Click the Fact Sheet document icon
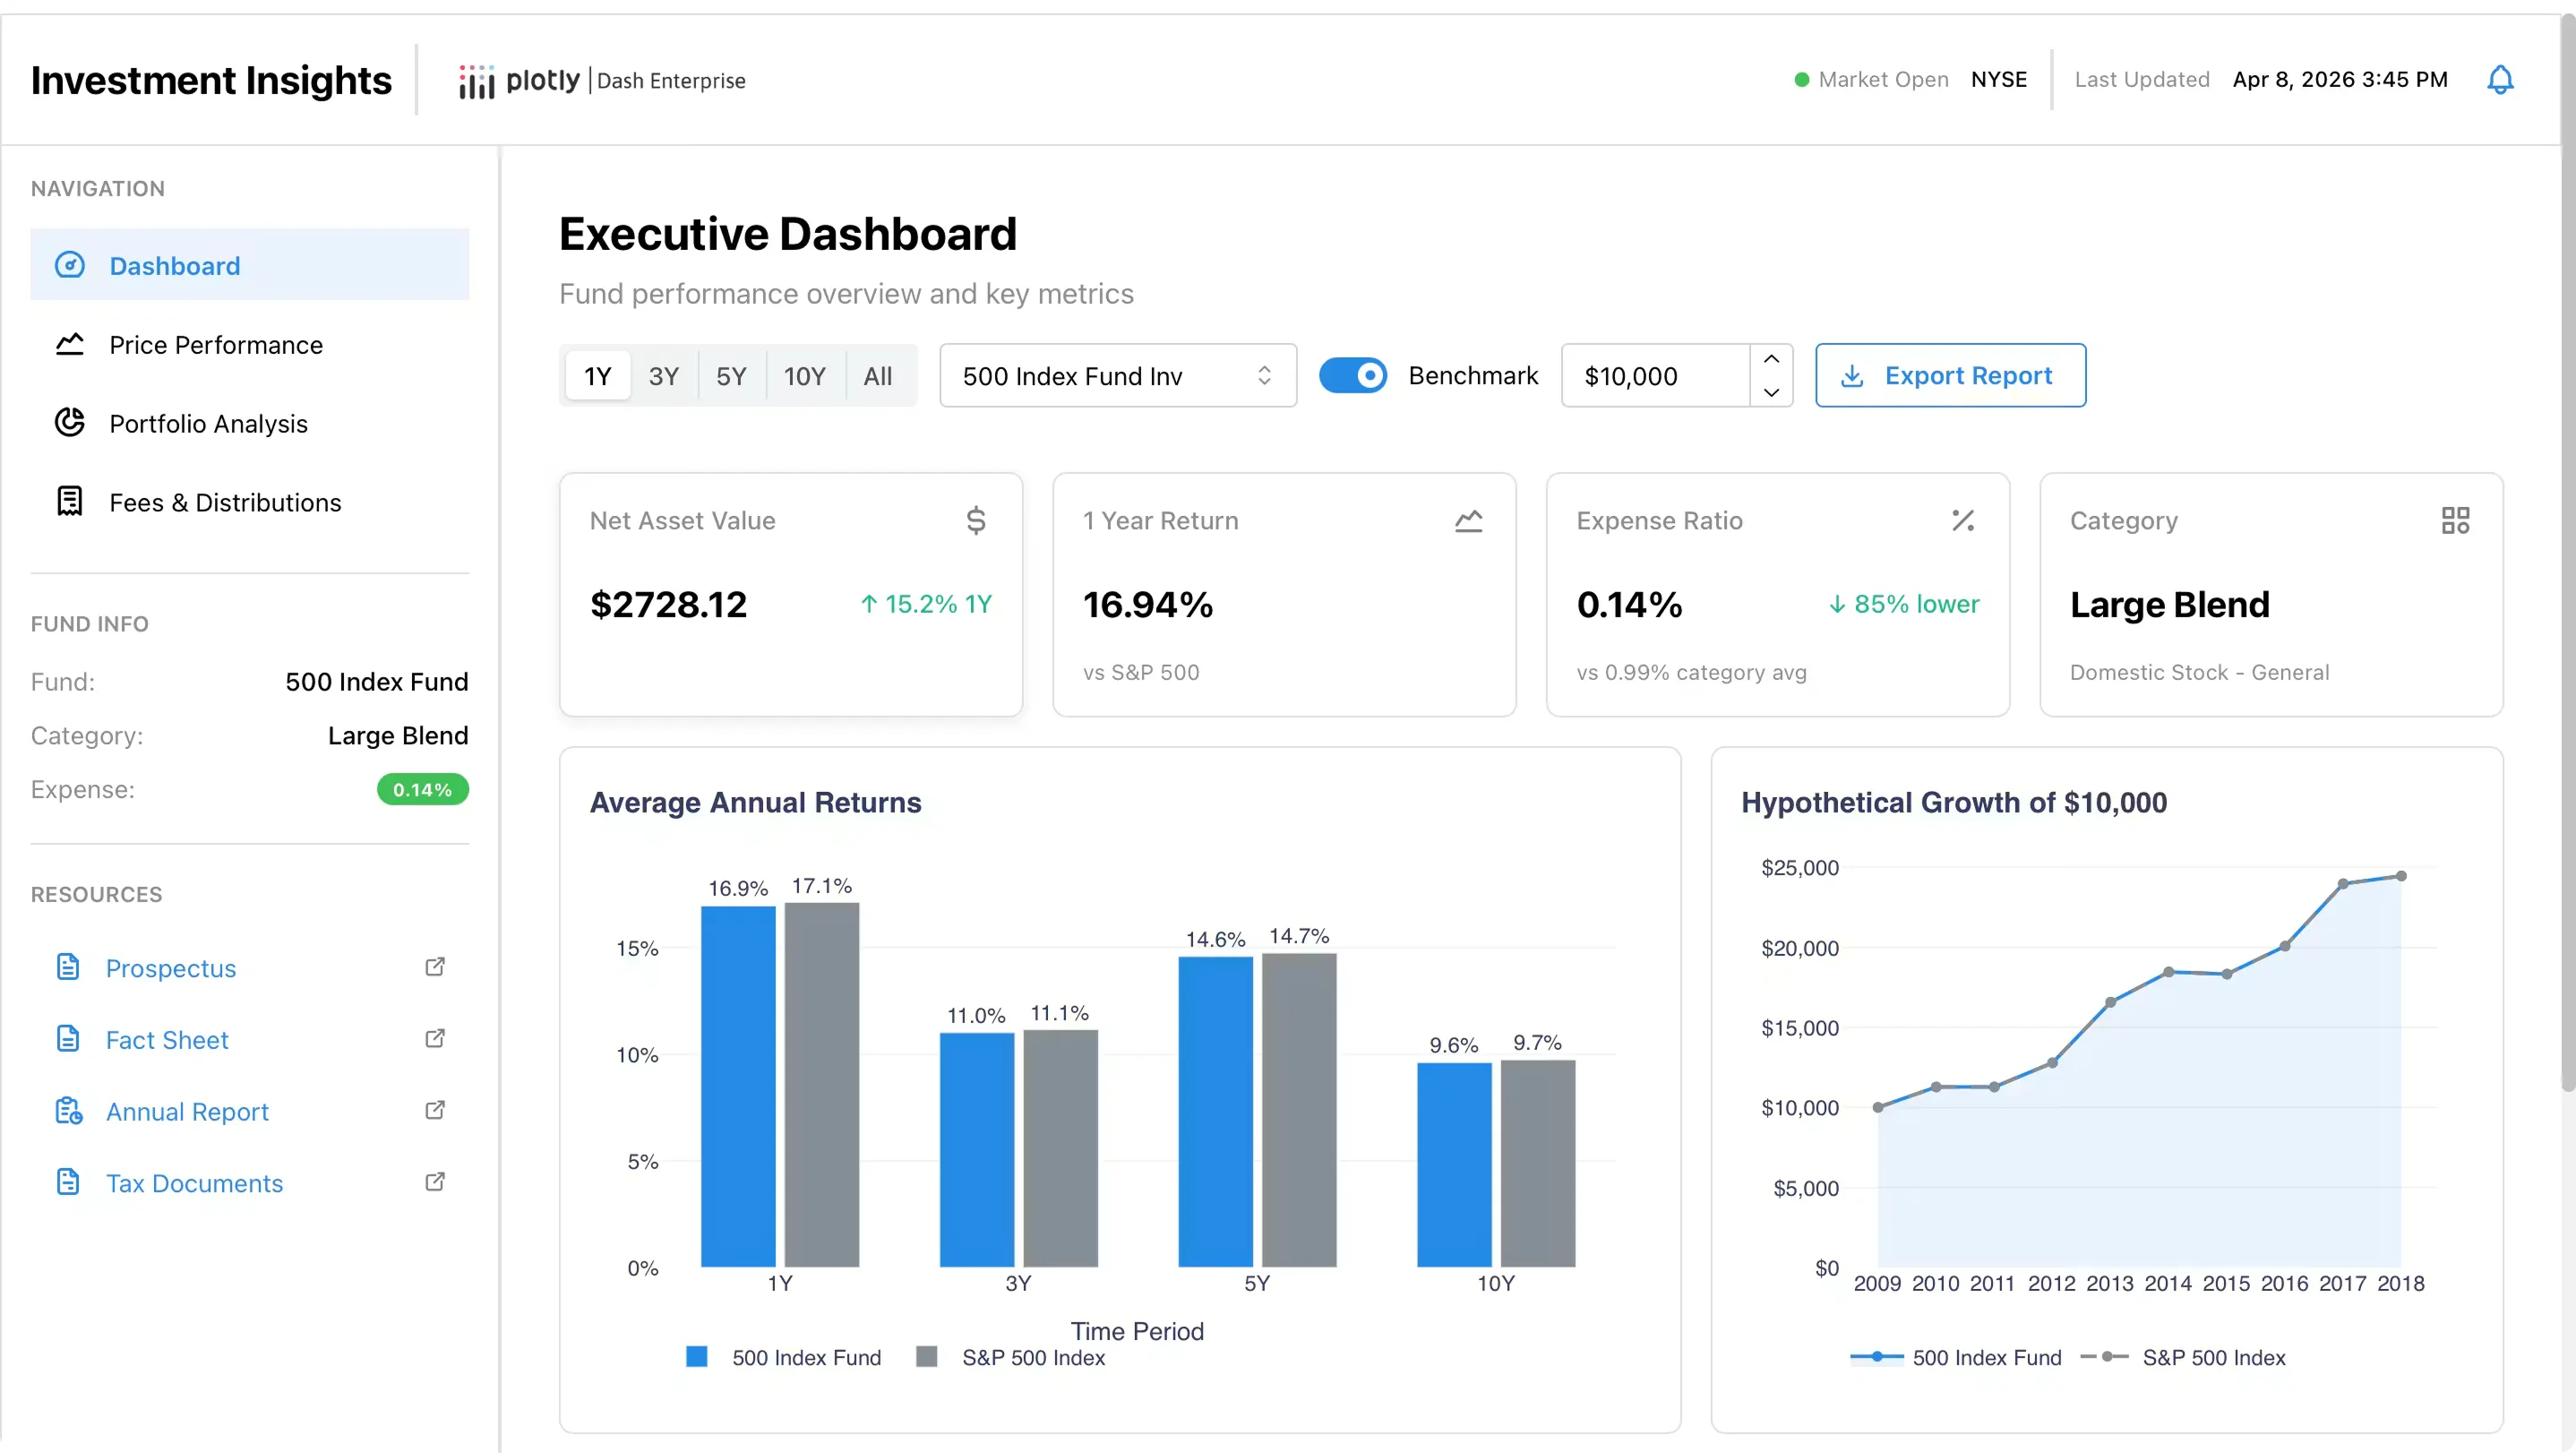 68,1039
